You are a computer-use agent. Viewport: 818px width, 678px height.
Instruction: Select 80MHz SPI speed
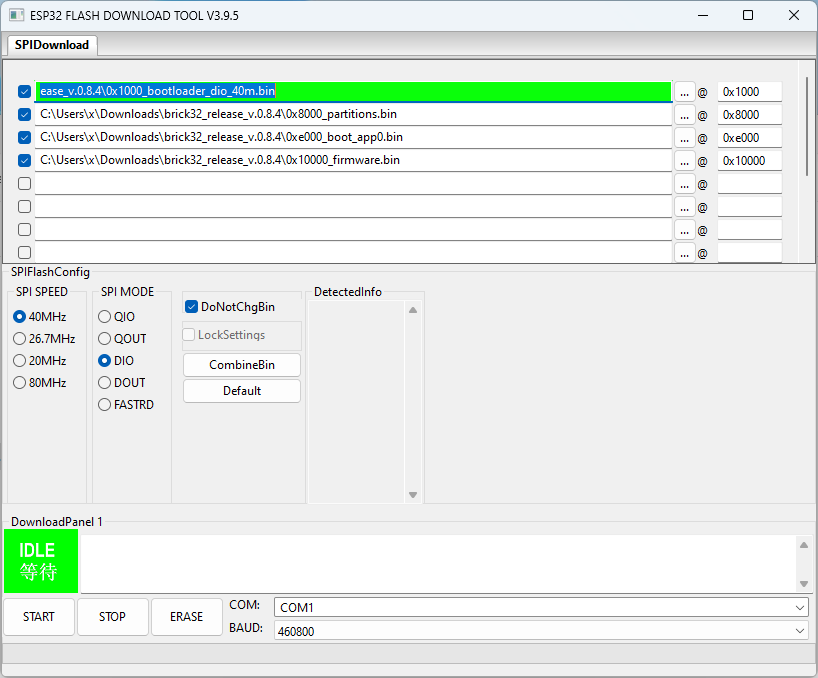click(20, 383)
